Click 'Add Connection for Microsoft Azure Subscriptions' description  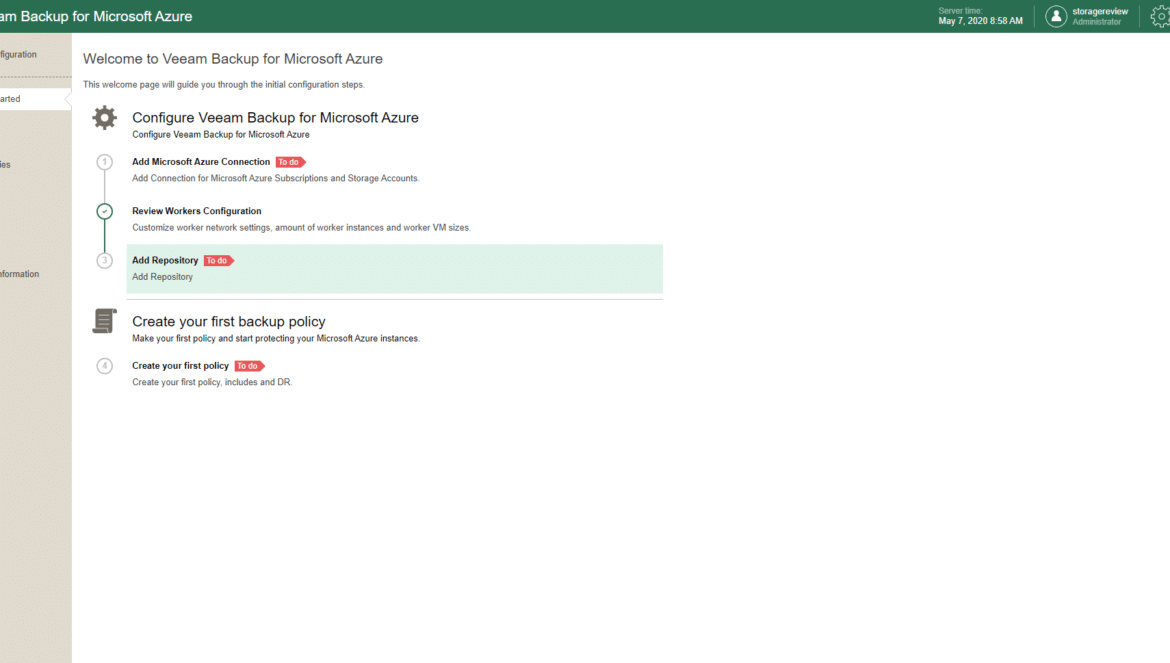(x=276, y=178)
